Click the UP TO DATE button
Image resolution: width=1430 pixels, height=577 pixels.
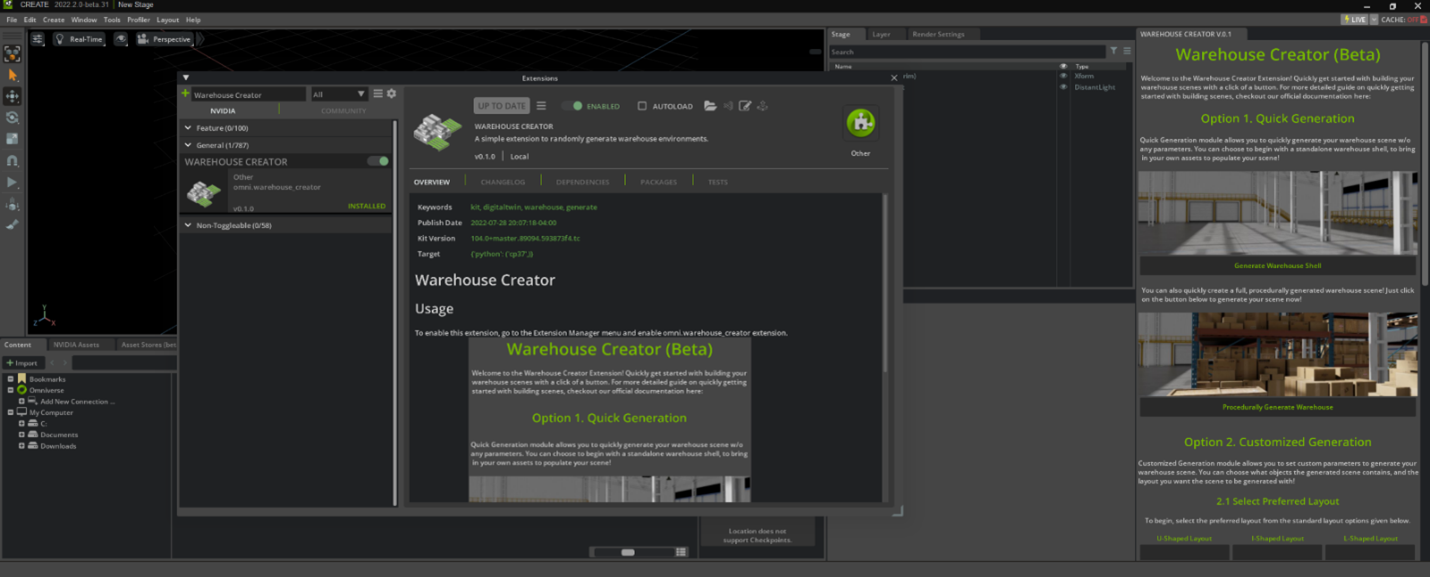pyautogui.click(x=501, y=106)
